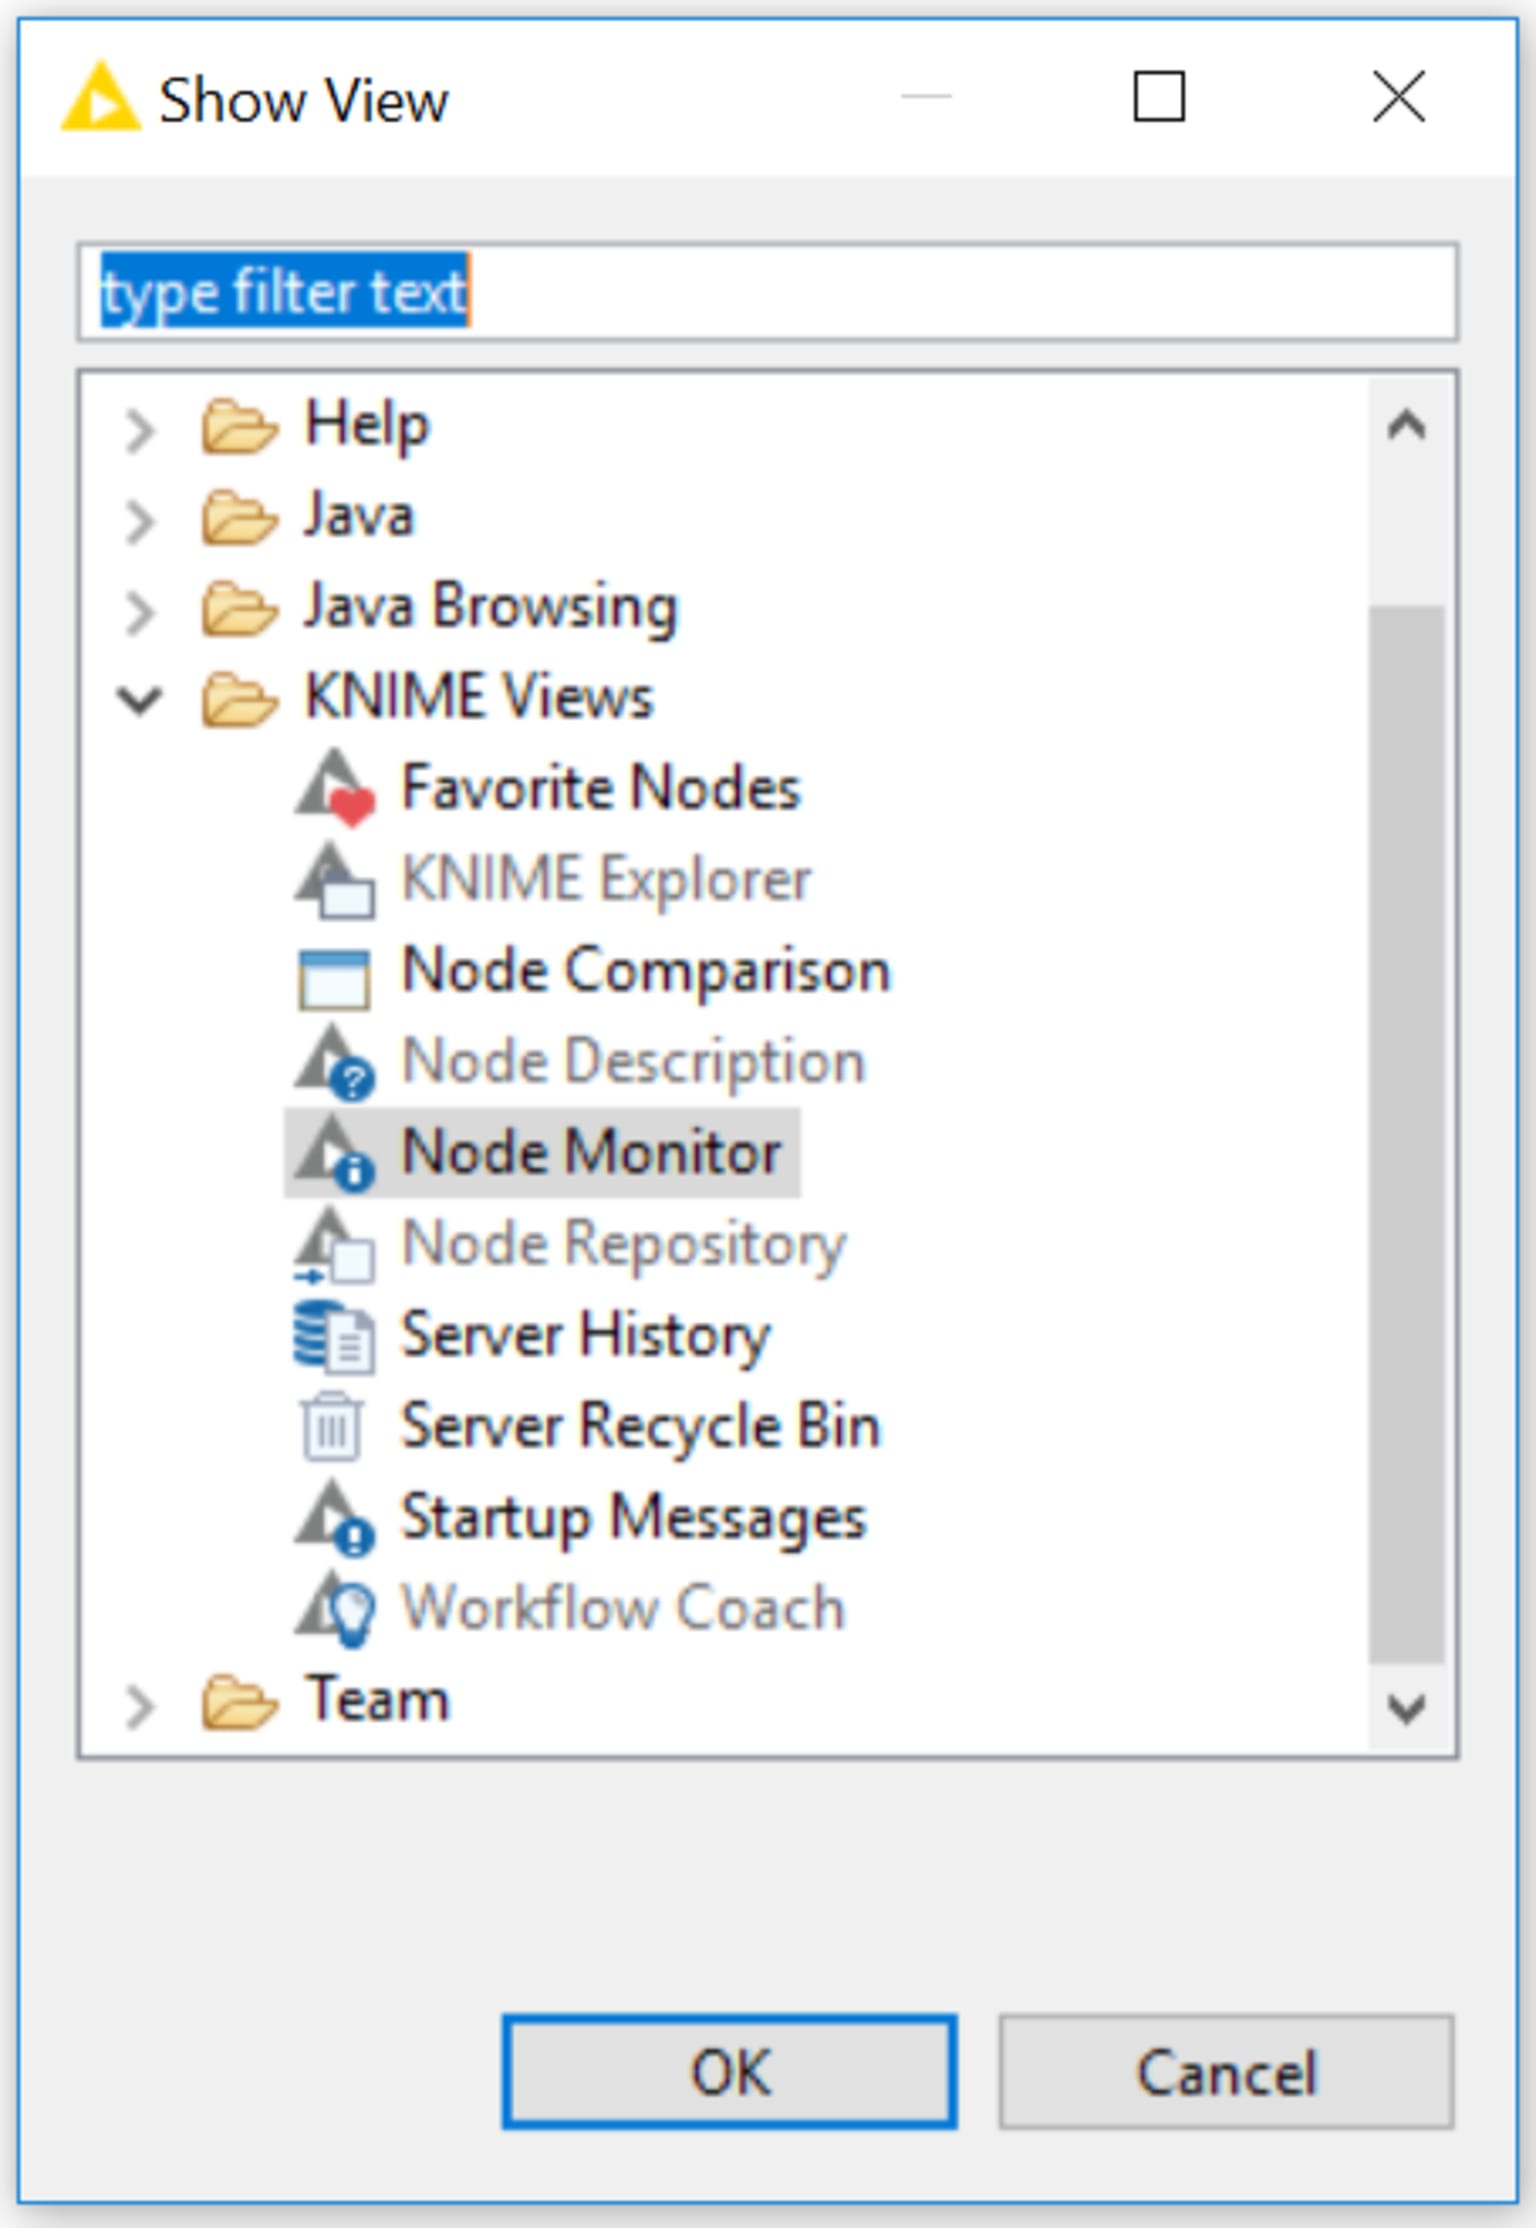
Task: Select the KNIME Explorer label
Action: [606, 879]
